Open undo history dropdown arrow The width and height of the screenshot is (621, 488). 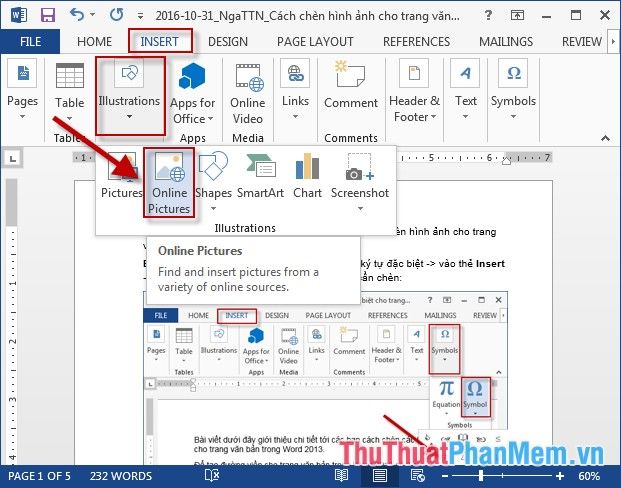[92, 15]
